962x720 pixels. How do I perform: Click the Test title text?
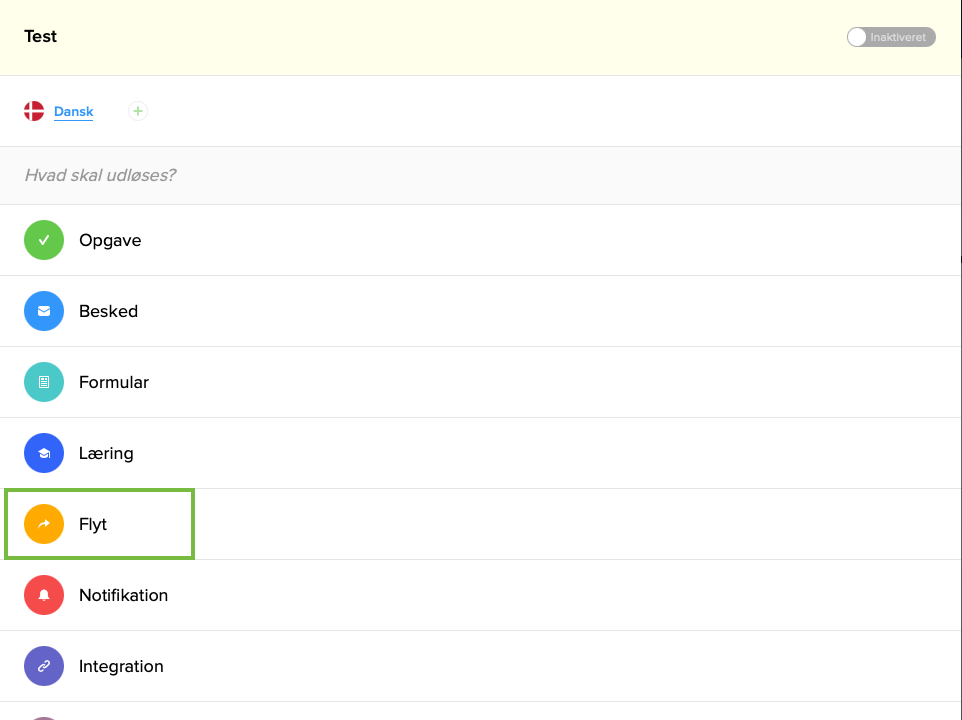(41, 36)
